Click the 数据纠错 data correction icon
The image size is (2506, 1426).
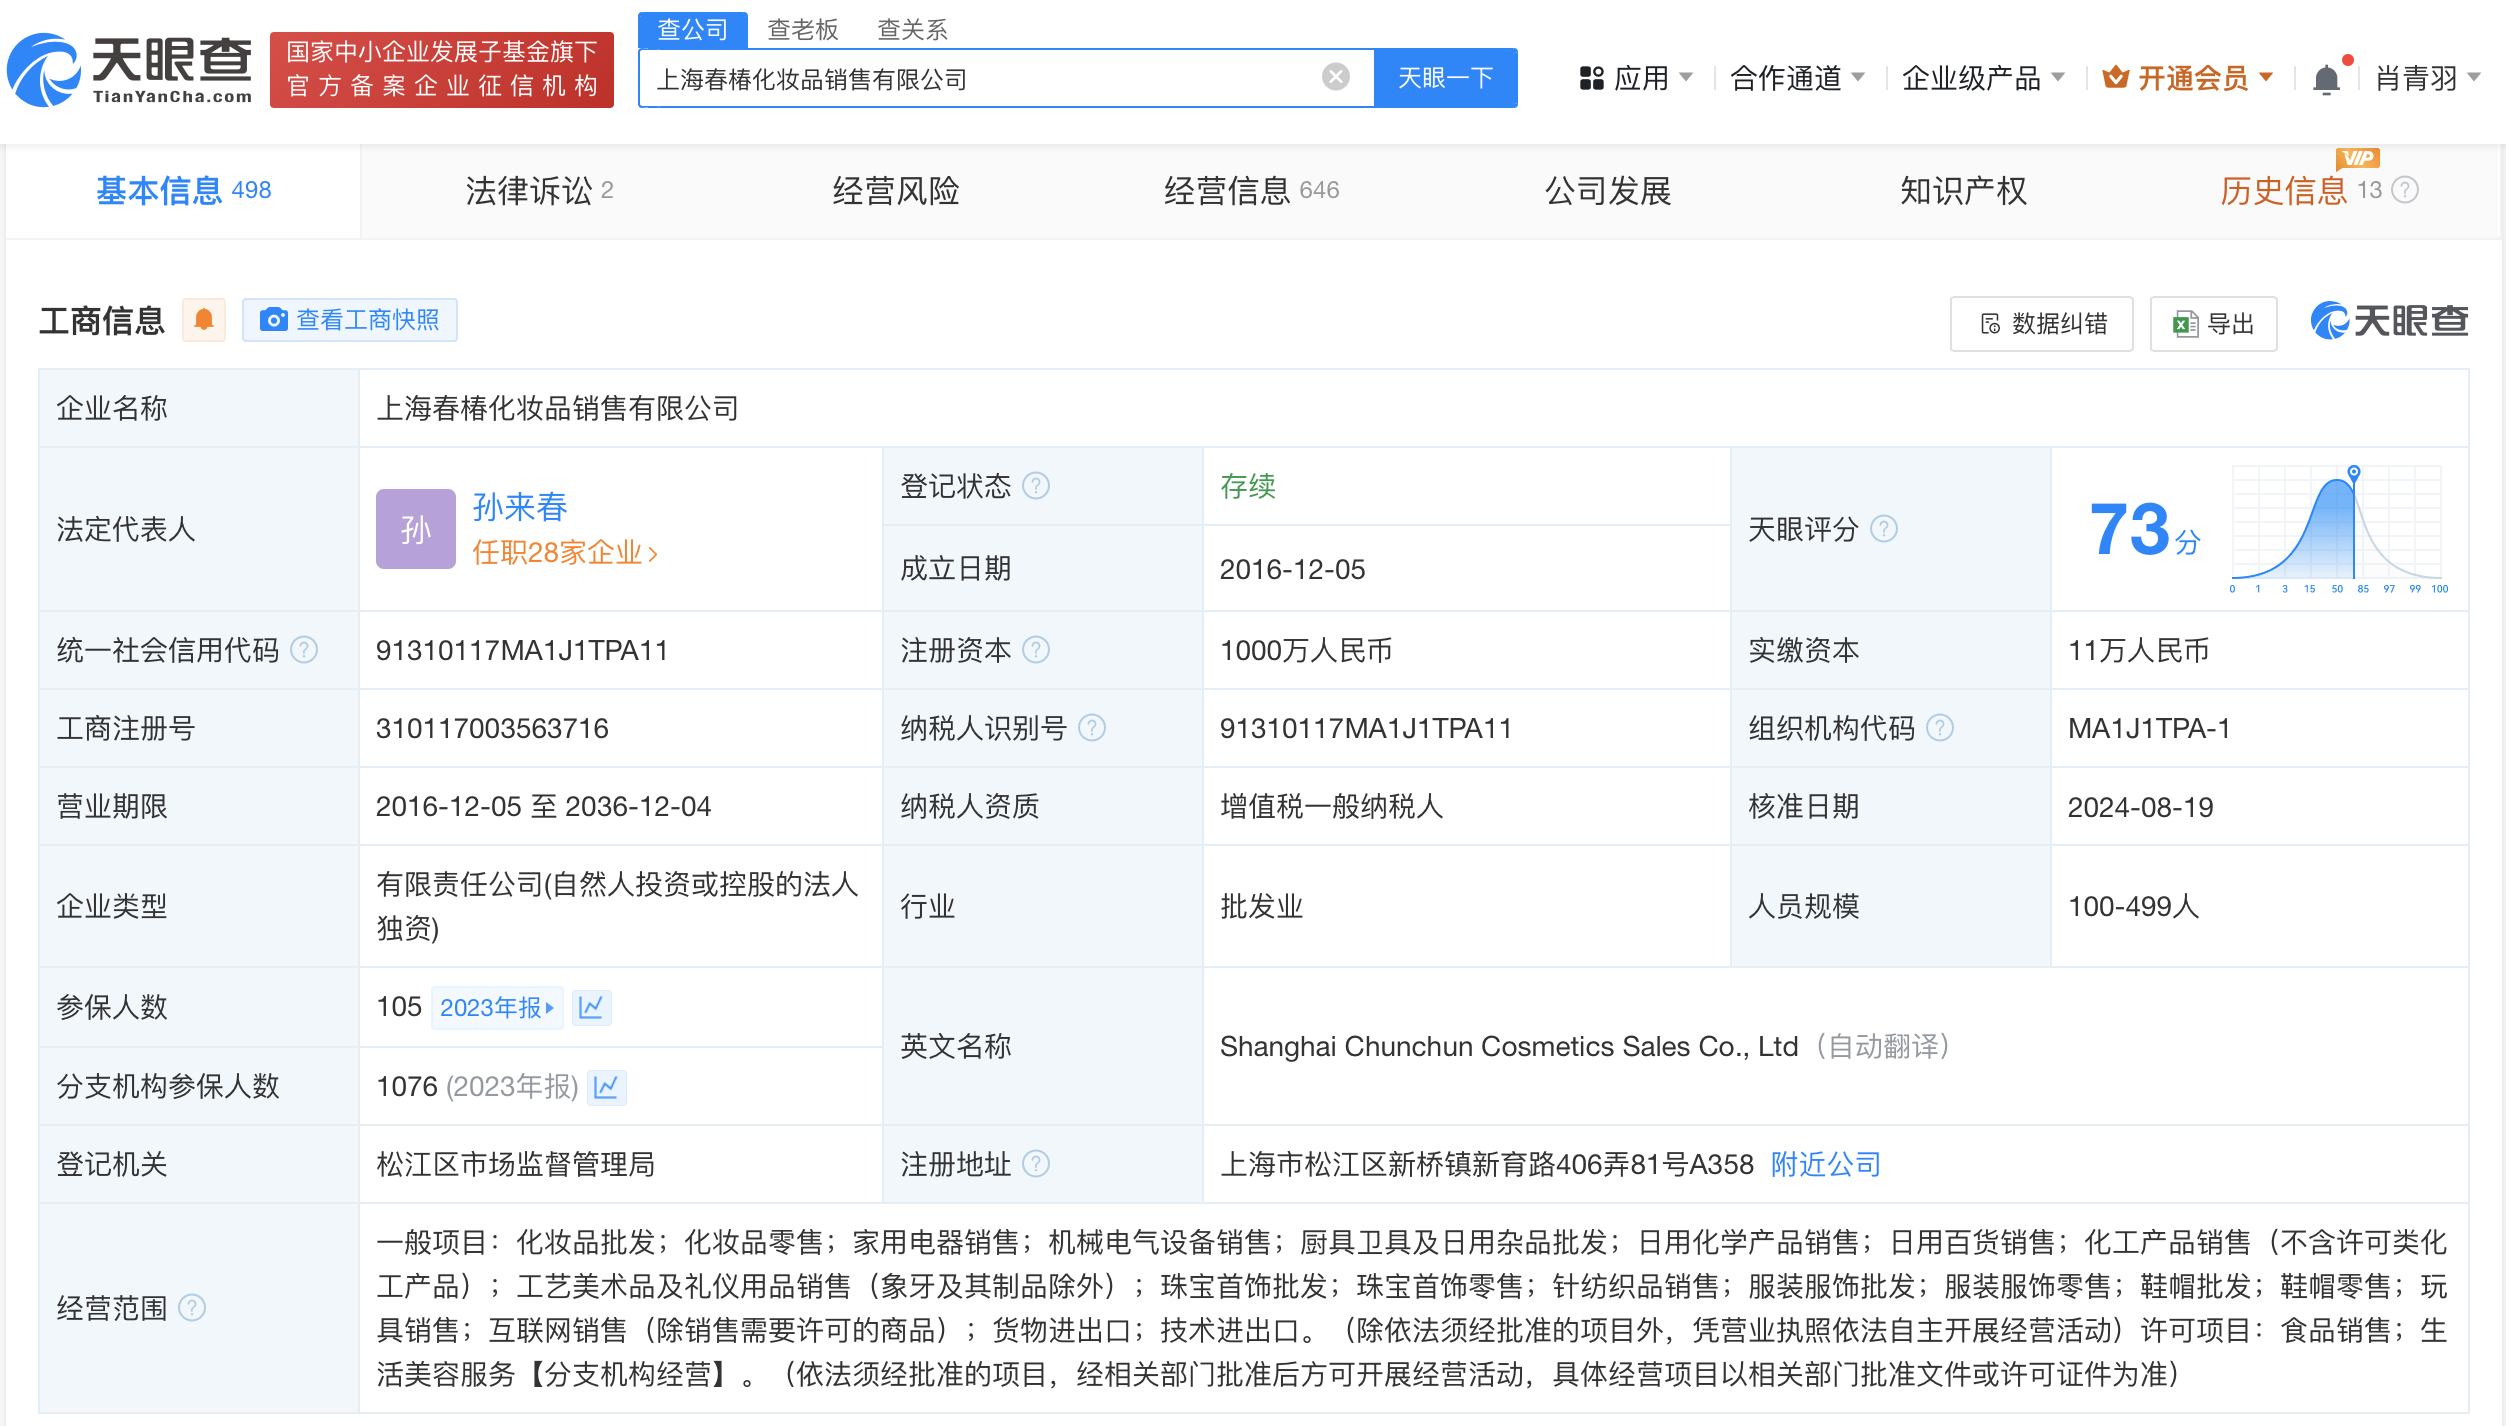tap(1988, 323)
